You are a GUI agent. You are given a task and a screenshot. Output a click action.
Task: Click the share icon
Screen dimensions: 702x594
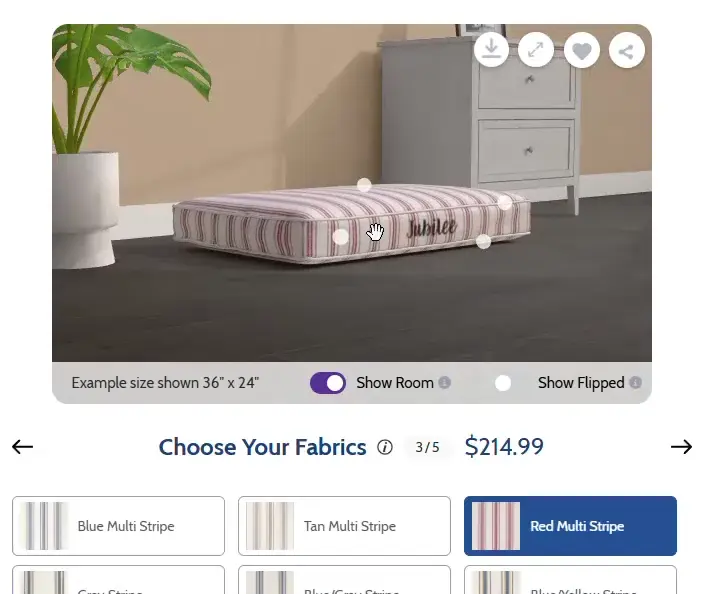coord(626,51)
